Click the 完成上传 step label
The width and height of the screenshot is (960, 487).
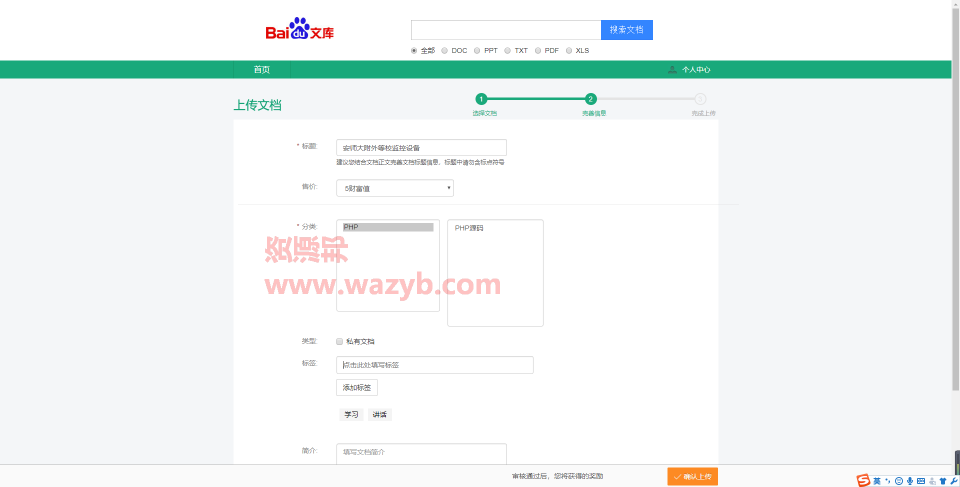coord(703,113)
